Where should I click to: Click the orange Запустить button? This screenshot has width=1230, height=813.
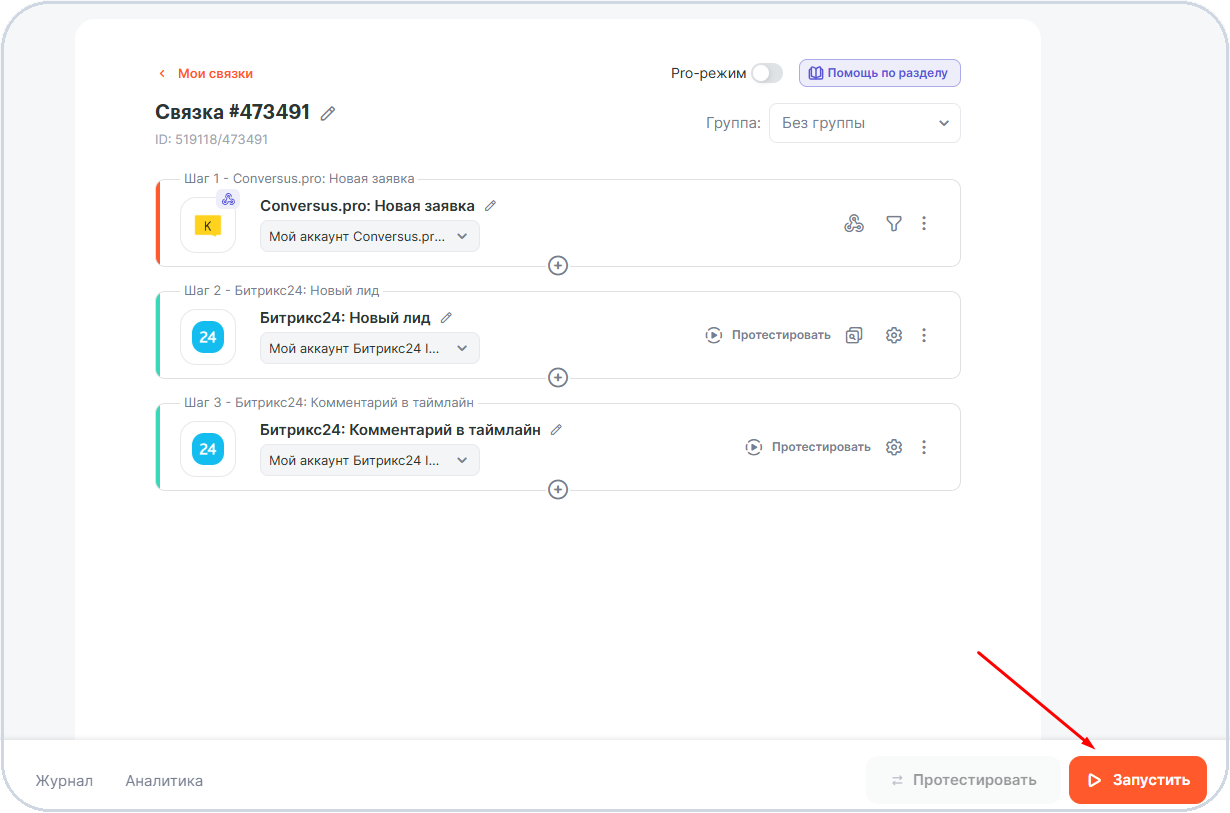point(1138,780)
